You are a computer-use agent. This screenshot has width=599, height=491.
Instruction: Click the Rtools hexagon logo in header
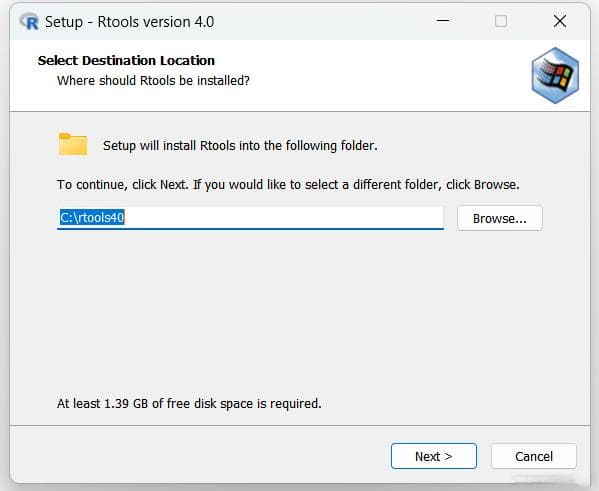click(x=555, y=75)
